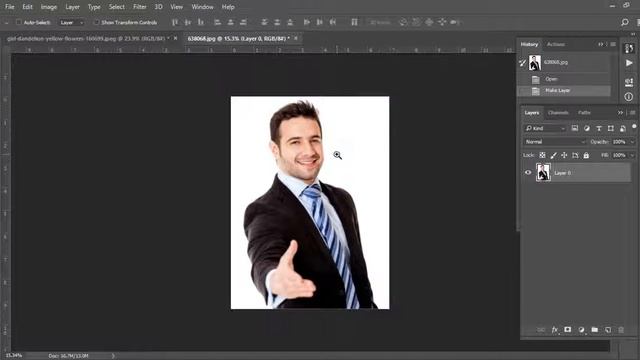This screenshot has width=640, height=360.
Task: Add a layer mask icon
Action: (x=568, y=330)
